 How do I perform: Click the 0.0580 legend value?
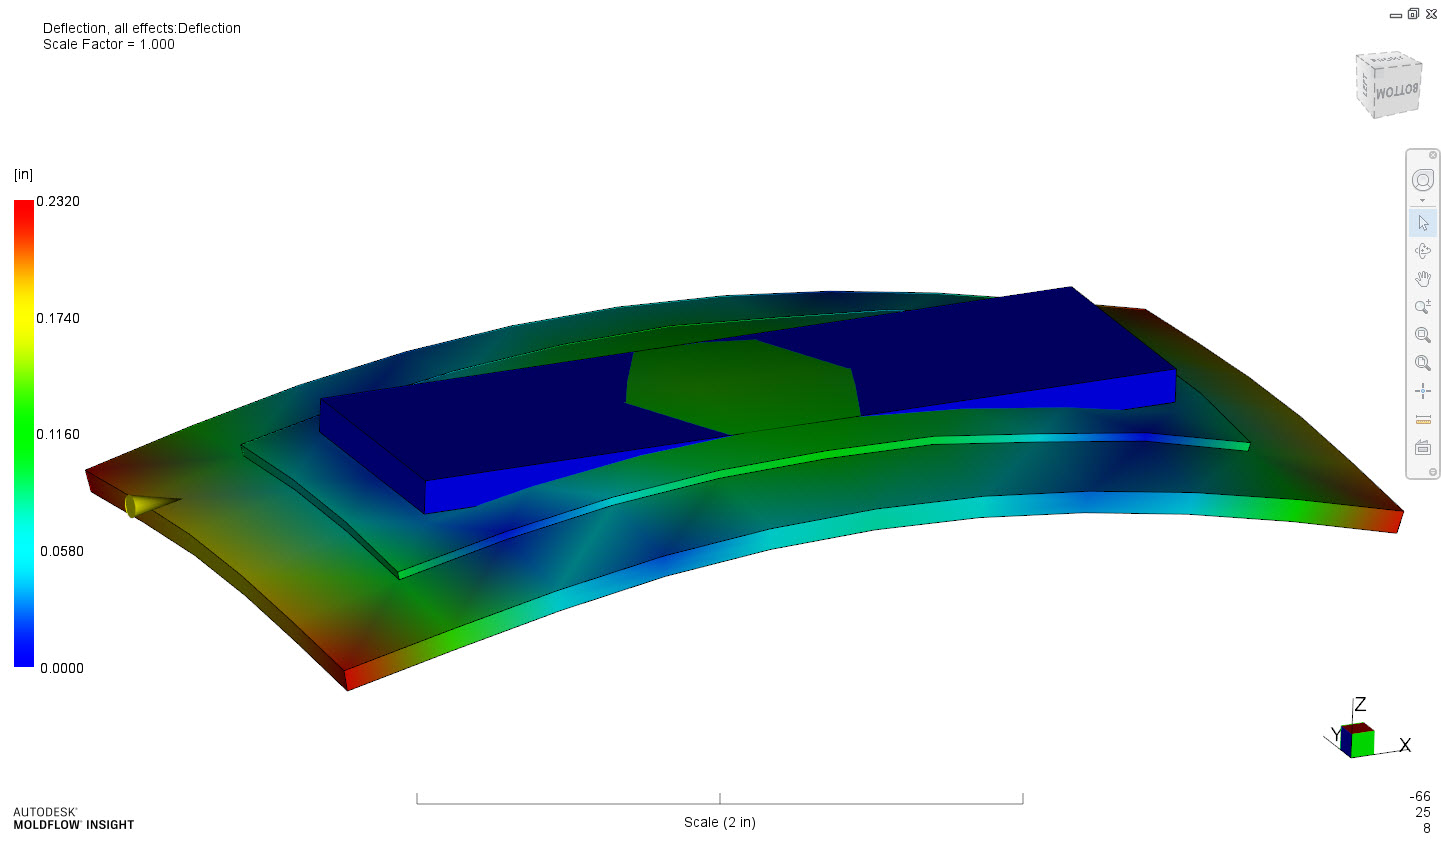[x=62, y=551]
